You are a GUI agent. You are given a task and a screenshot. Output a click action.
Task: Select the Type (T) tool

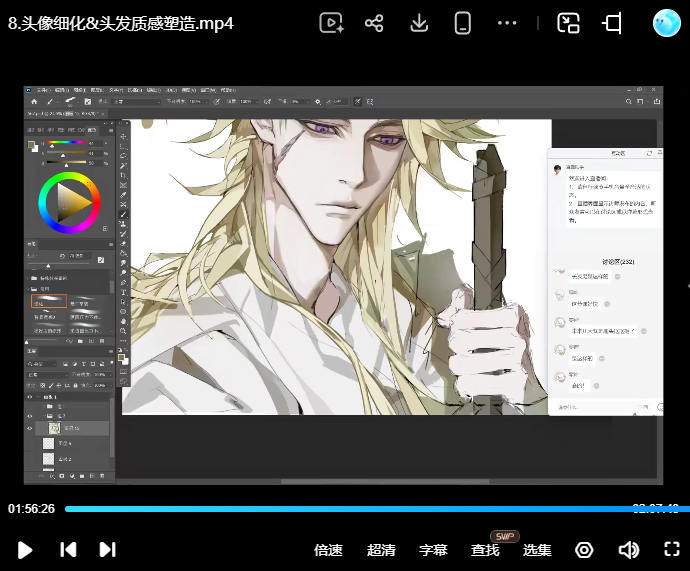pyautogui.click(x=124, y=292)
